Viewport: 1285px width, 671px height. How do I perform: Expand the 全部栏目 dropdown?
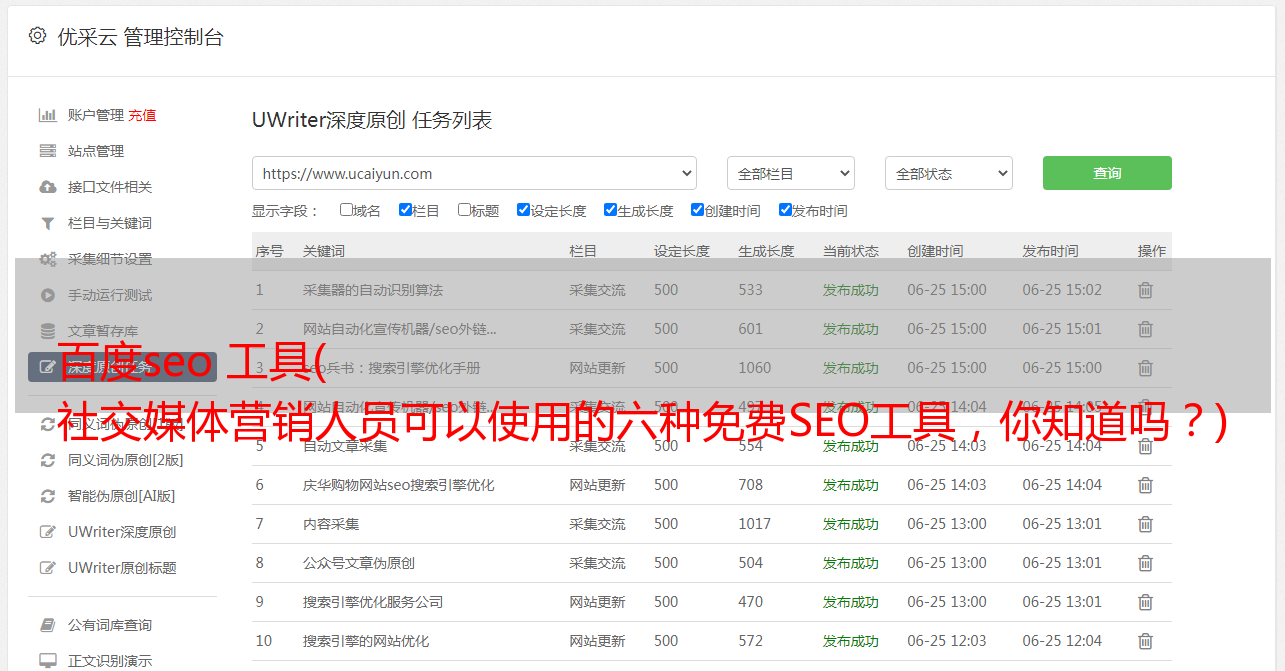(x=790, y=173)
